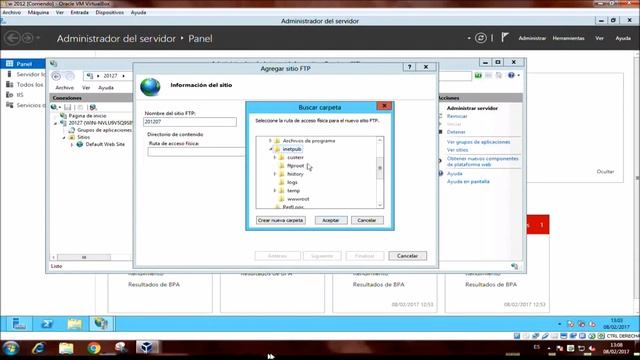This screenshot has width=640, height=360.
Task: Select Grupos de aplicaciones in the tree
Action: pos(104,130)
